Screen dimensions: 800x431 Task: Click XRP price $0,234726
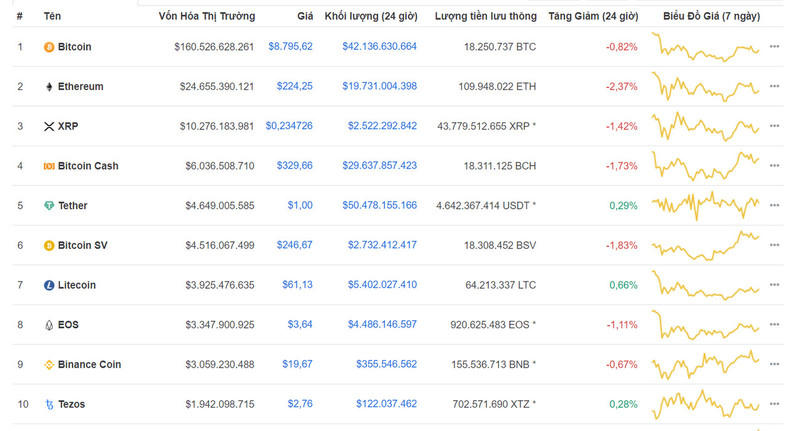289,126
